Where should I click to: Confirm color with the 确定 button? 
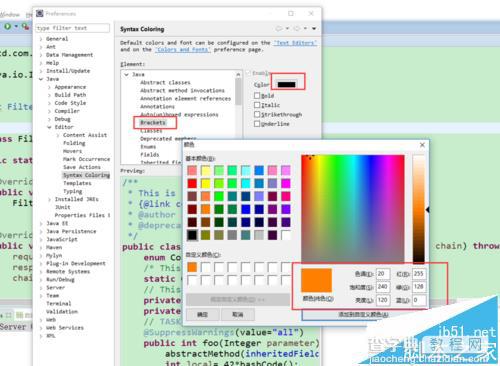coord(202,314)
